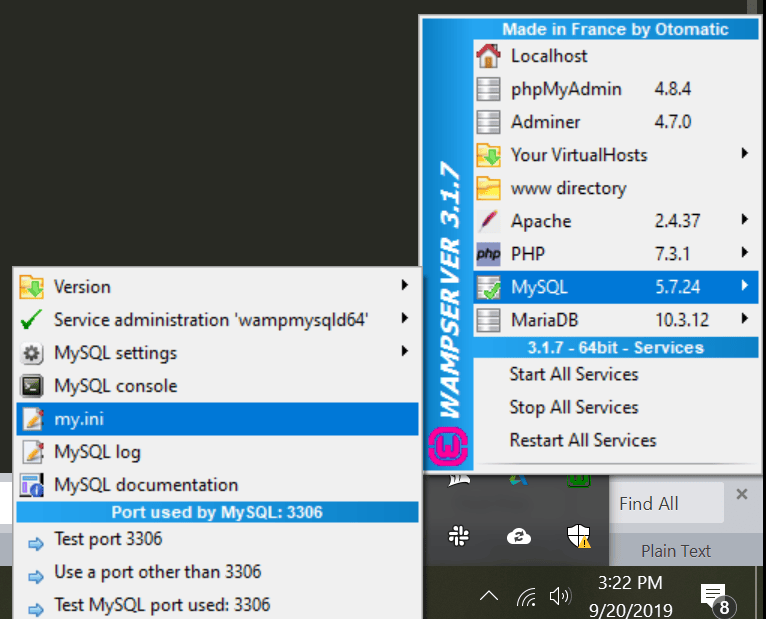Click the MariaDB database icon
This screenshot has width=766, height=619.
(x=489, y=320)
